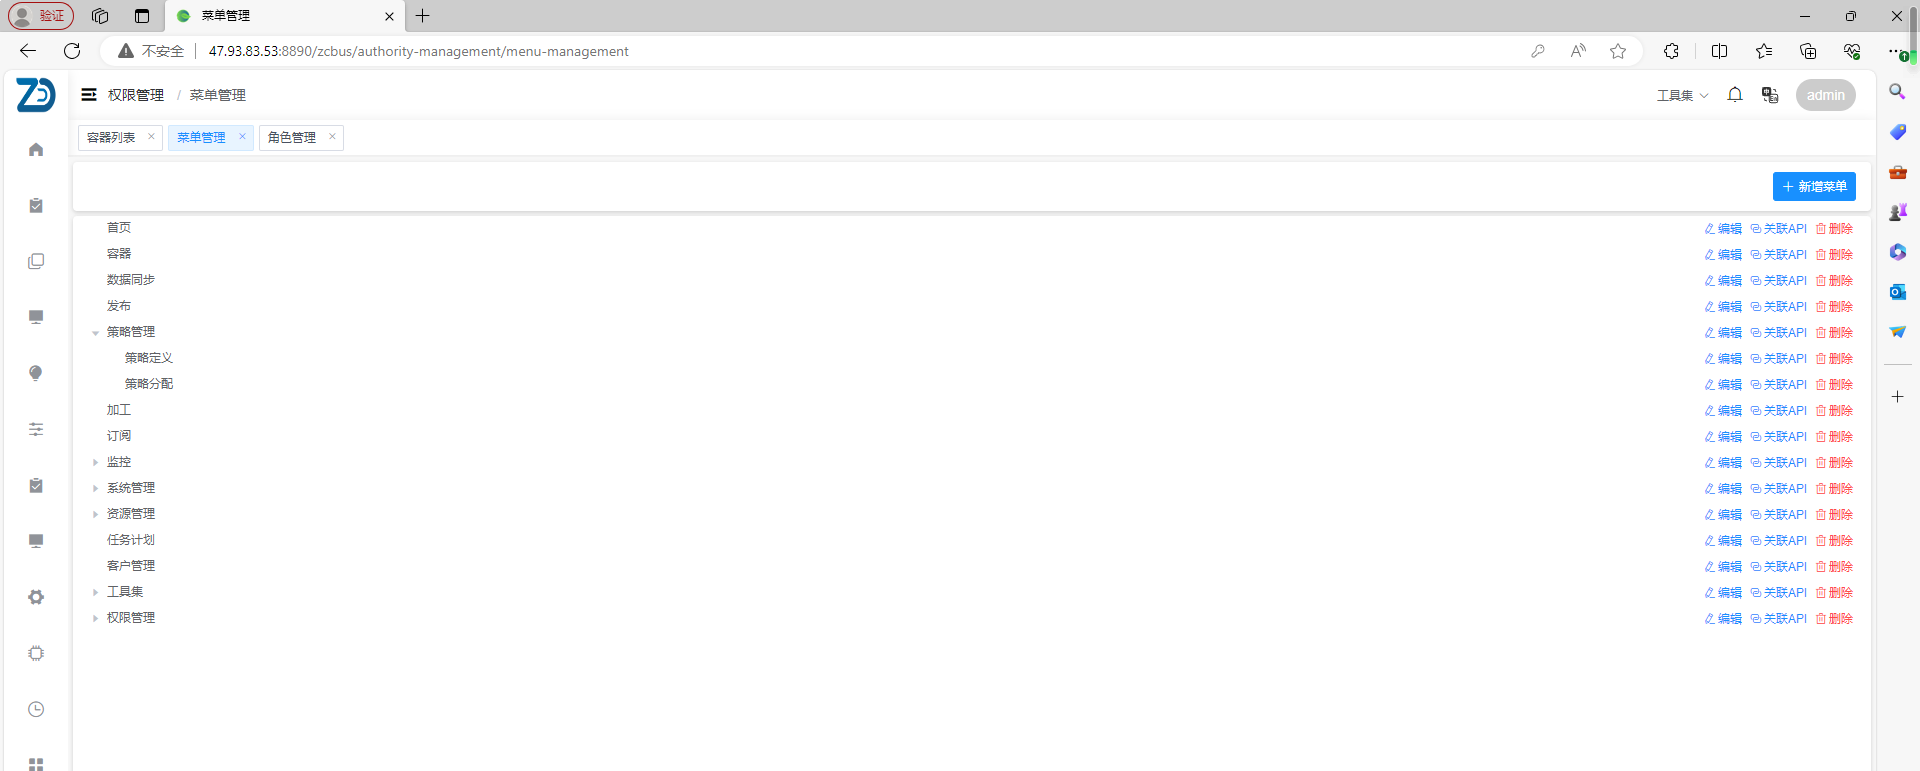Switch to the 容器列表 tab
Screen dimensions: 1920x771
pyautogui.click(x=111, y=138)
